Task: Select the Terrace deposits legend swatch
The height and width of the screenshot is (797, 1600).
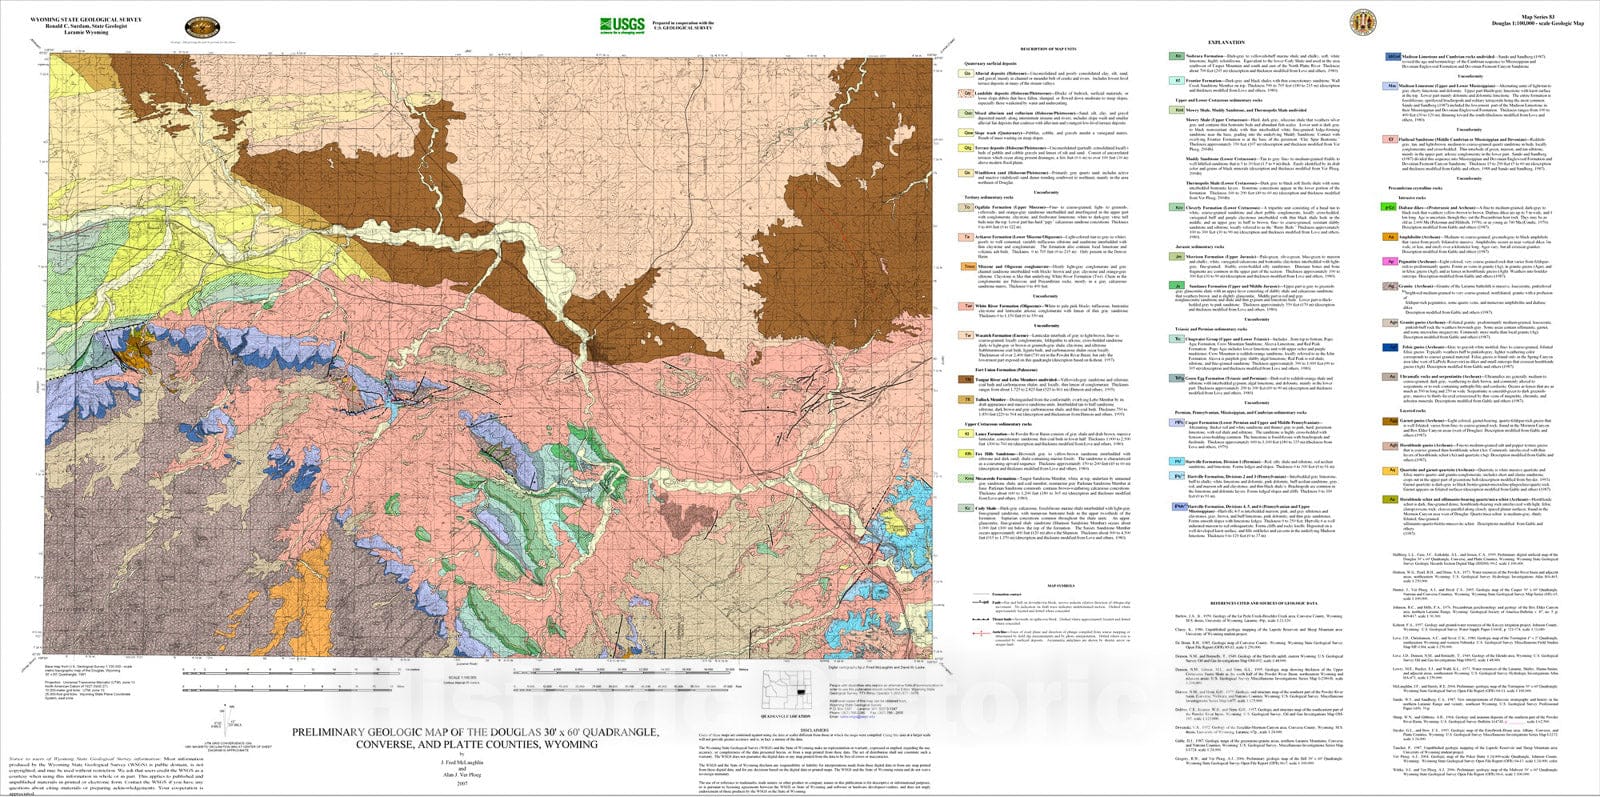Action: pyautogui.click(x=967, y=147)
